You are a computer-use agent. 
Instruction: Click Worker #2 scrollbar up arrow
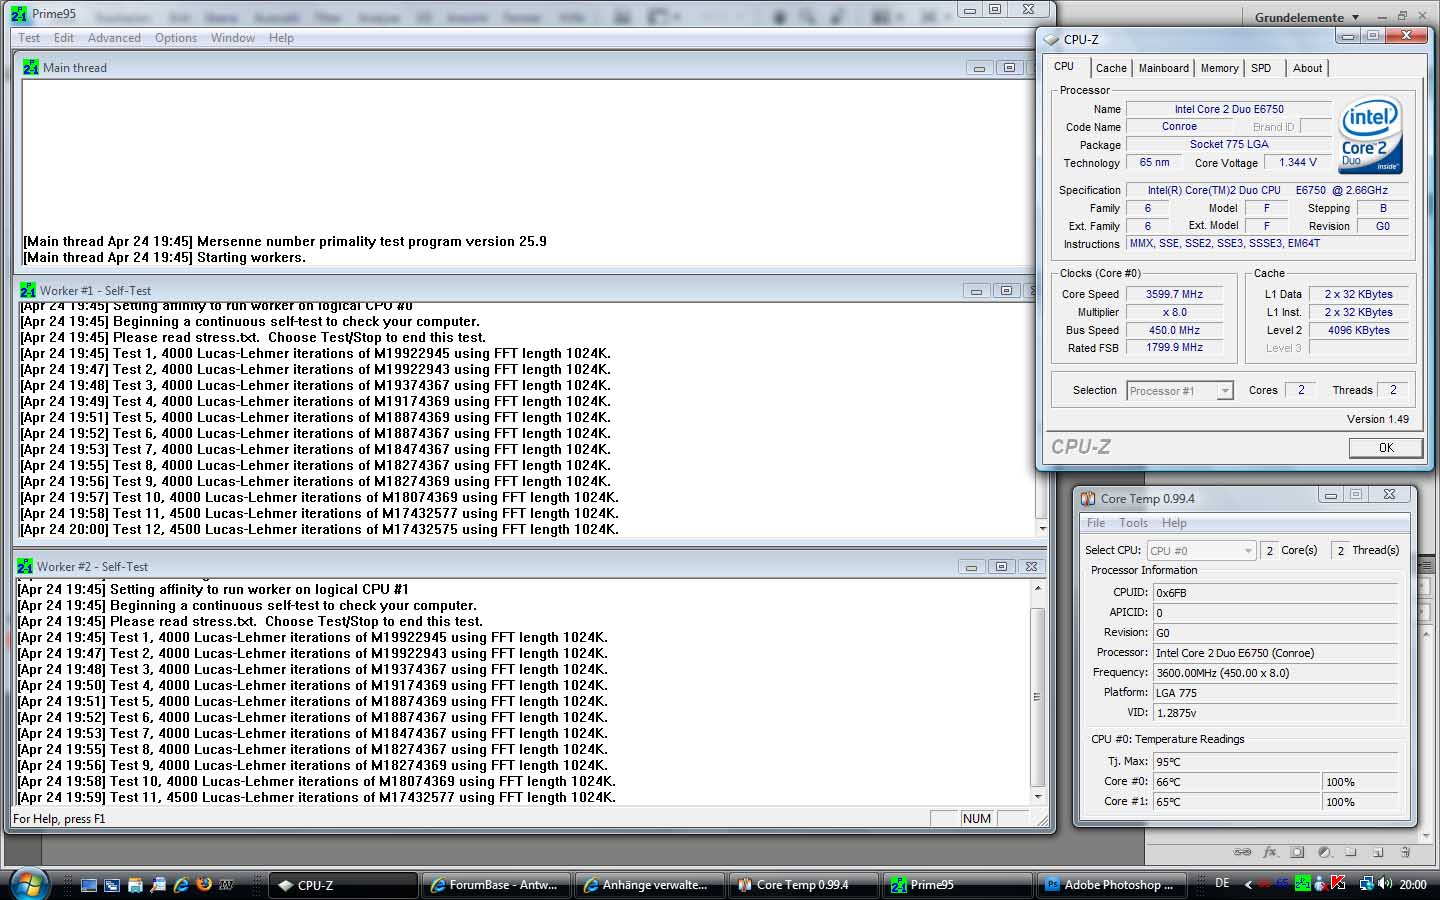[x=1037, y=589]
